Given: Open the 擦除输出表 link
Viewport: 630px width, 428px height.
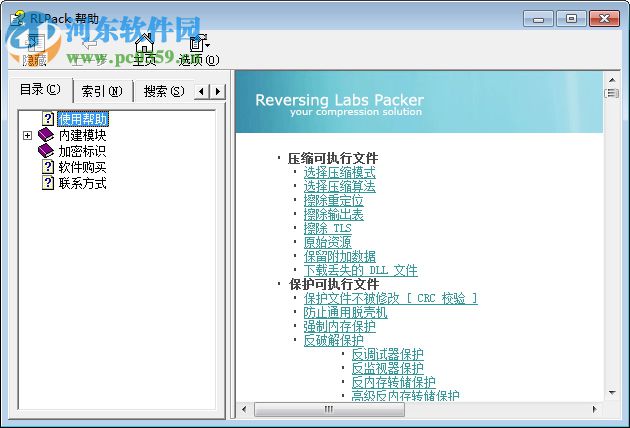Looking at the screenshot, I should (333, 214).
